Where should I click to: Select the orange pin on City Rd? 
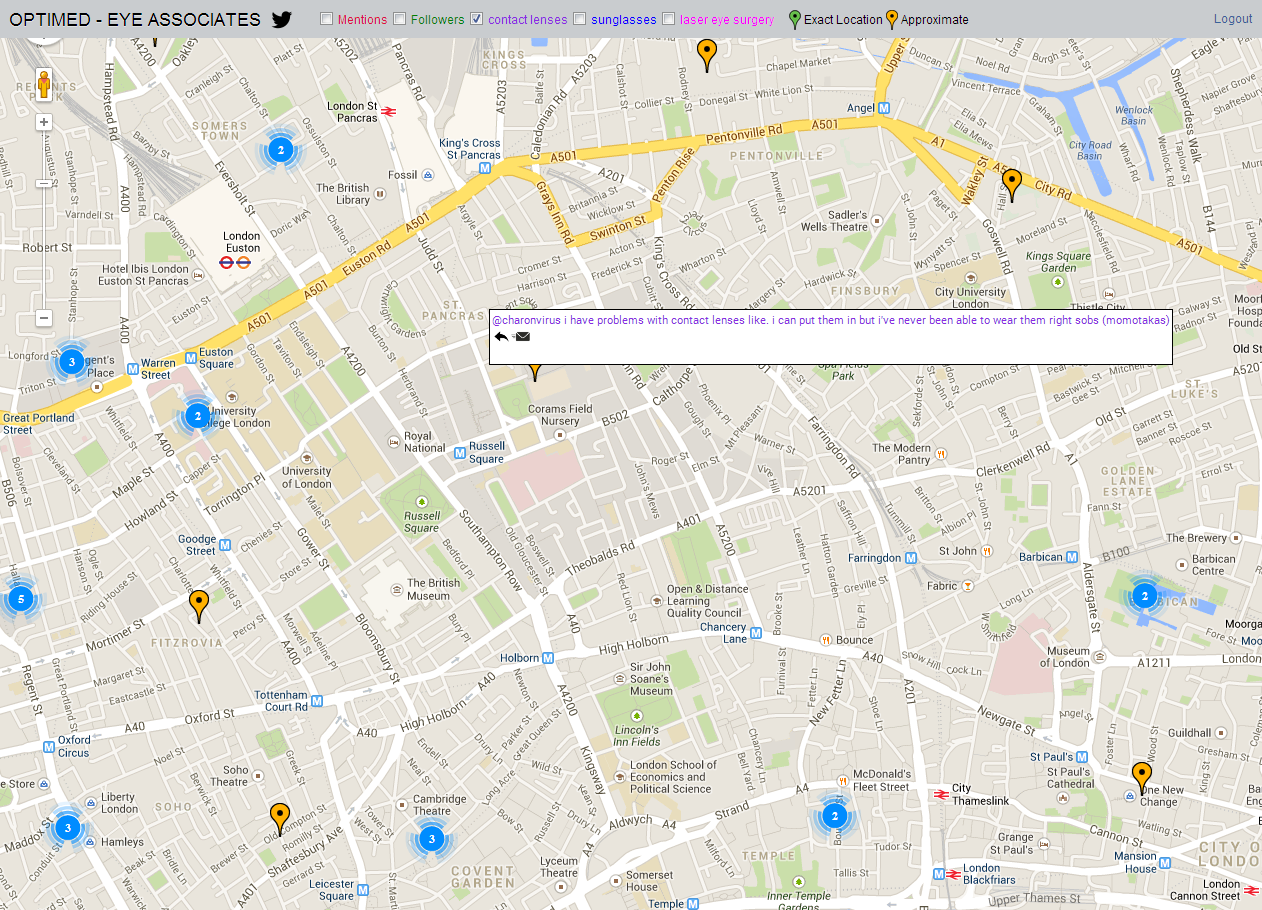(x=1012, y=185)
